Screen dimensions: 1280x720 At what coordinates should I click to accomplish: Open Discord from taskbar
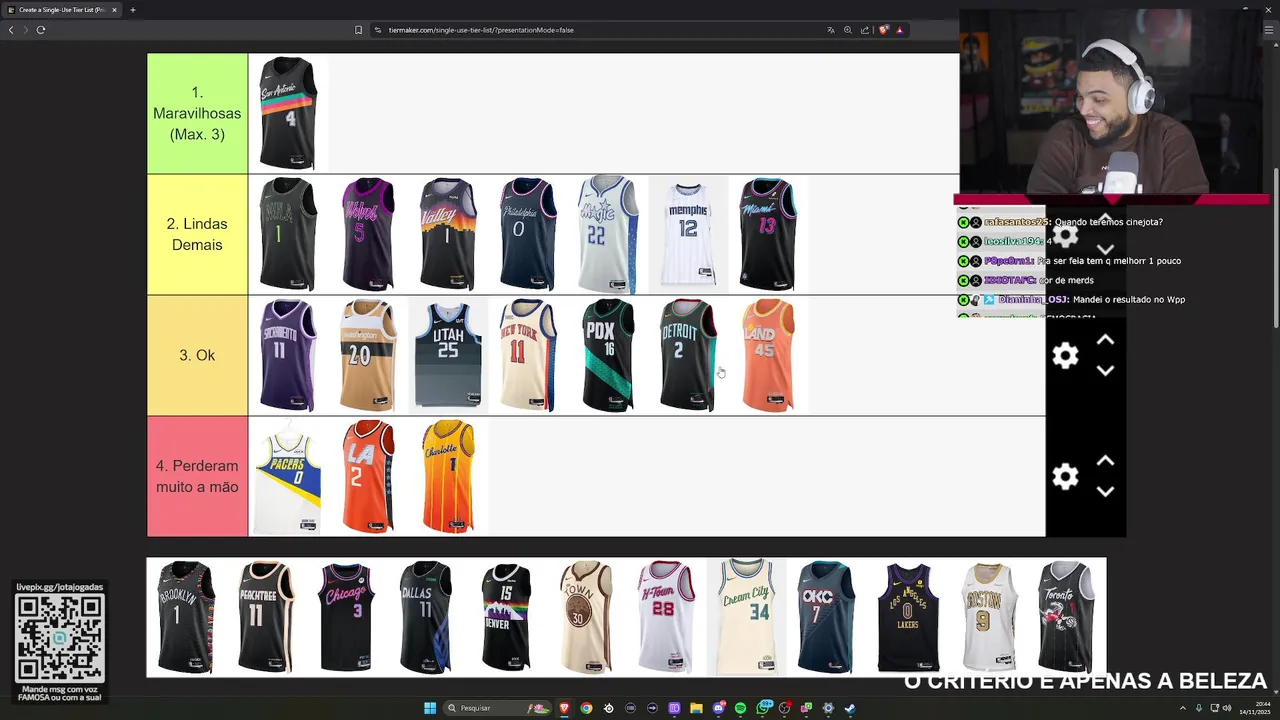pyautogui.click(x=718, y=708)
